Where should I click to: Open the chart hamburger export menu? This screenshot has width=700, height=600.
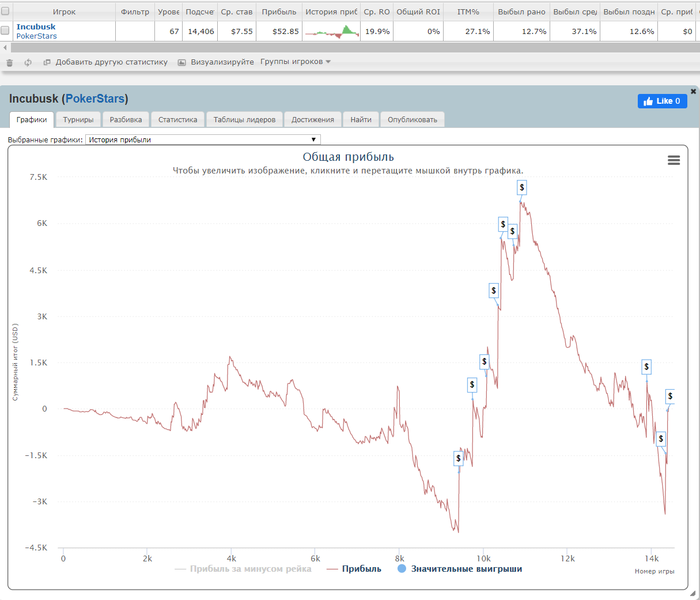[674, 160]
